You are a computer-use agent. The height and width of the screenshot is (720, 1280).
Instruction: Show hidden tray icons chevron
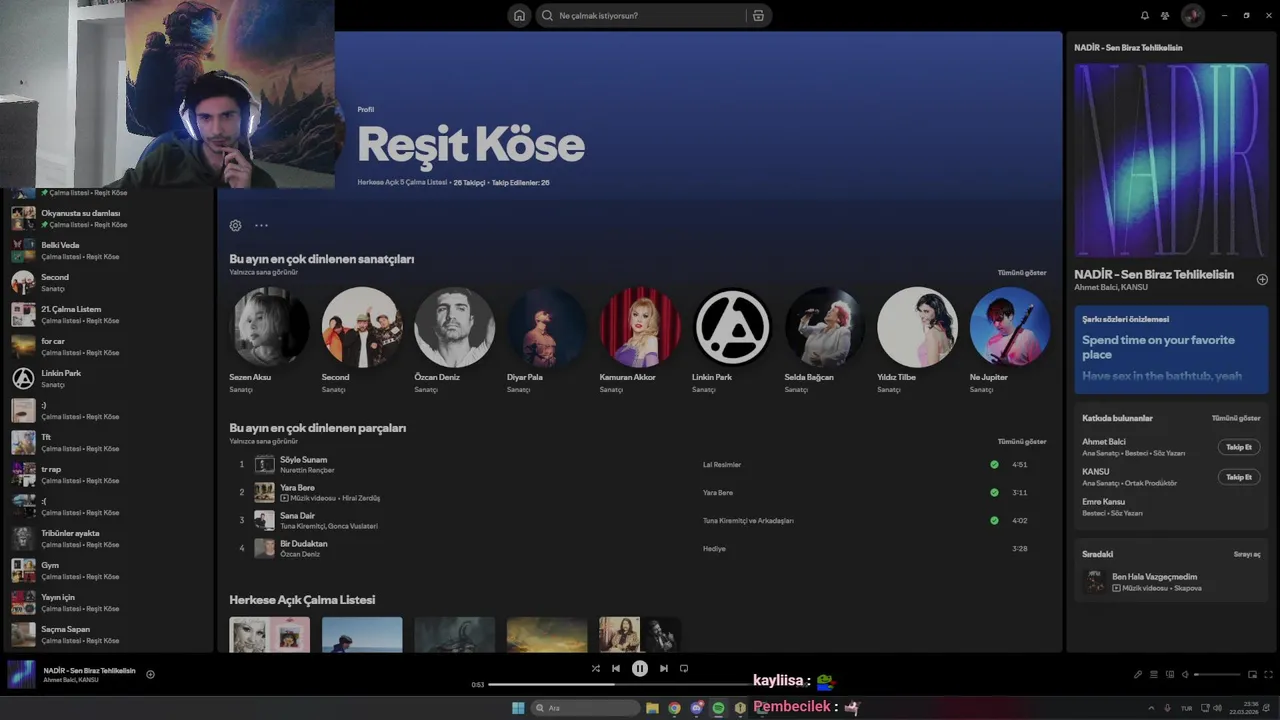(1151, 708)
